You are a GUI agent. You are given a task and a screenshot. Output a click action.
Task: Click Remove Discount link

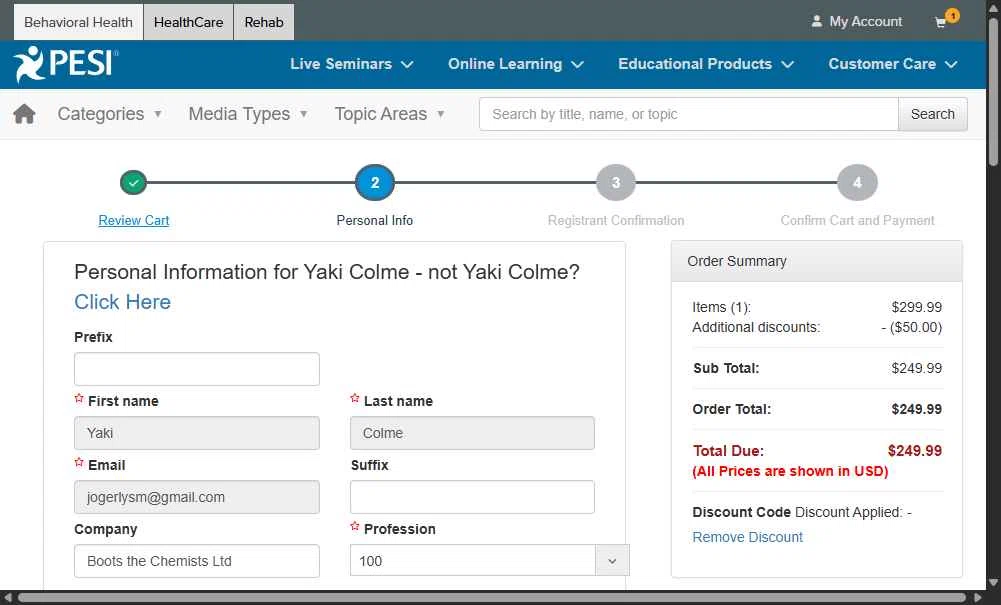tap(748, 537)
